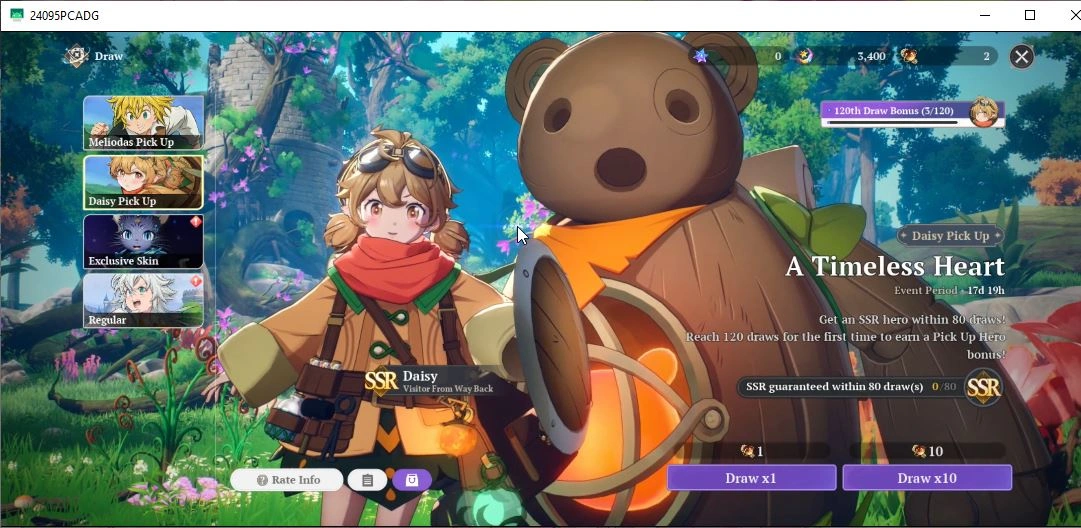
Task: Switch to the Regular banner
Action: pos(143,301)
